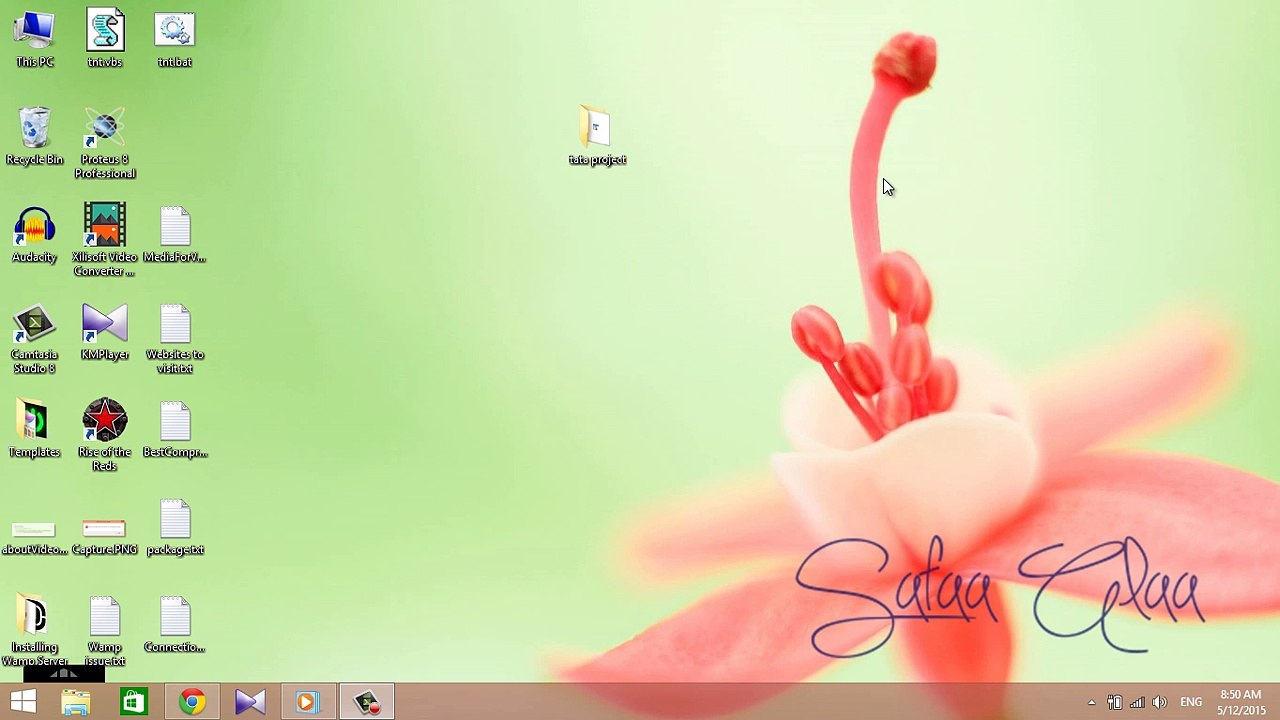Open the battery power tray icon

(x=1114, y=702)
